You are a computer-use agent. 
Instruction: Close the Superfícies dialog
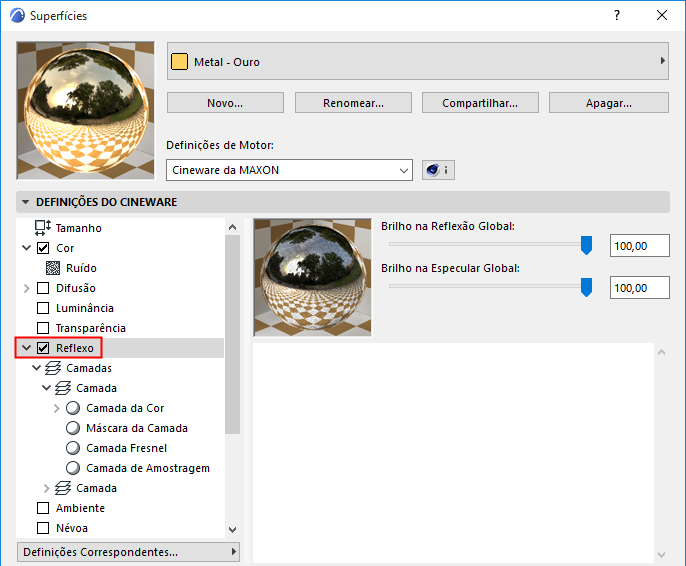point(662,15)
